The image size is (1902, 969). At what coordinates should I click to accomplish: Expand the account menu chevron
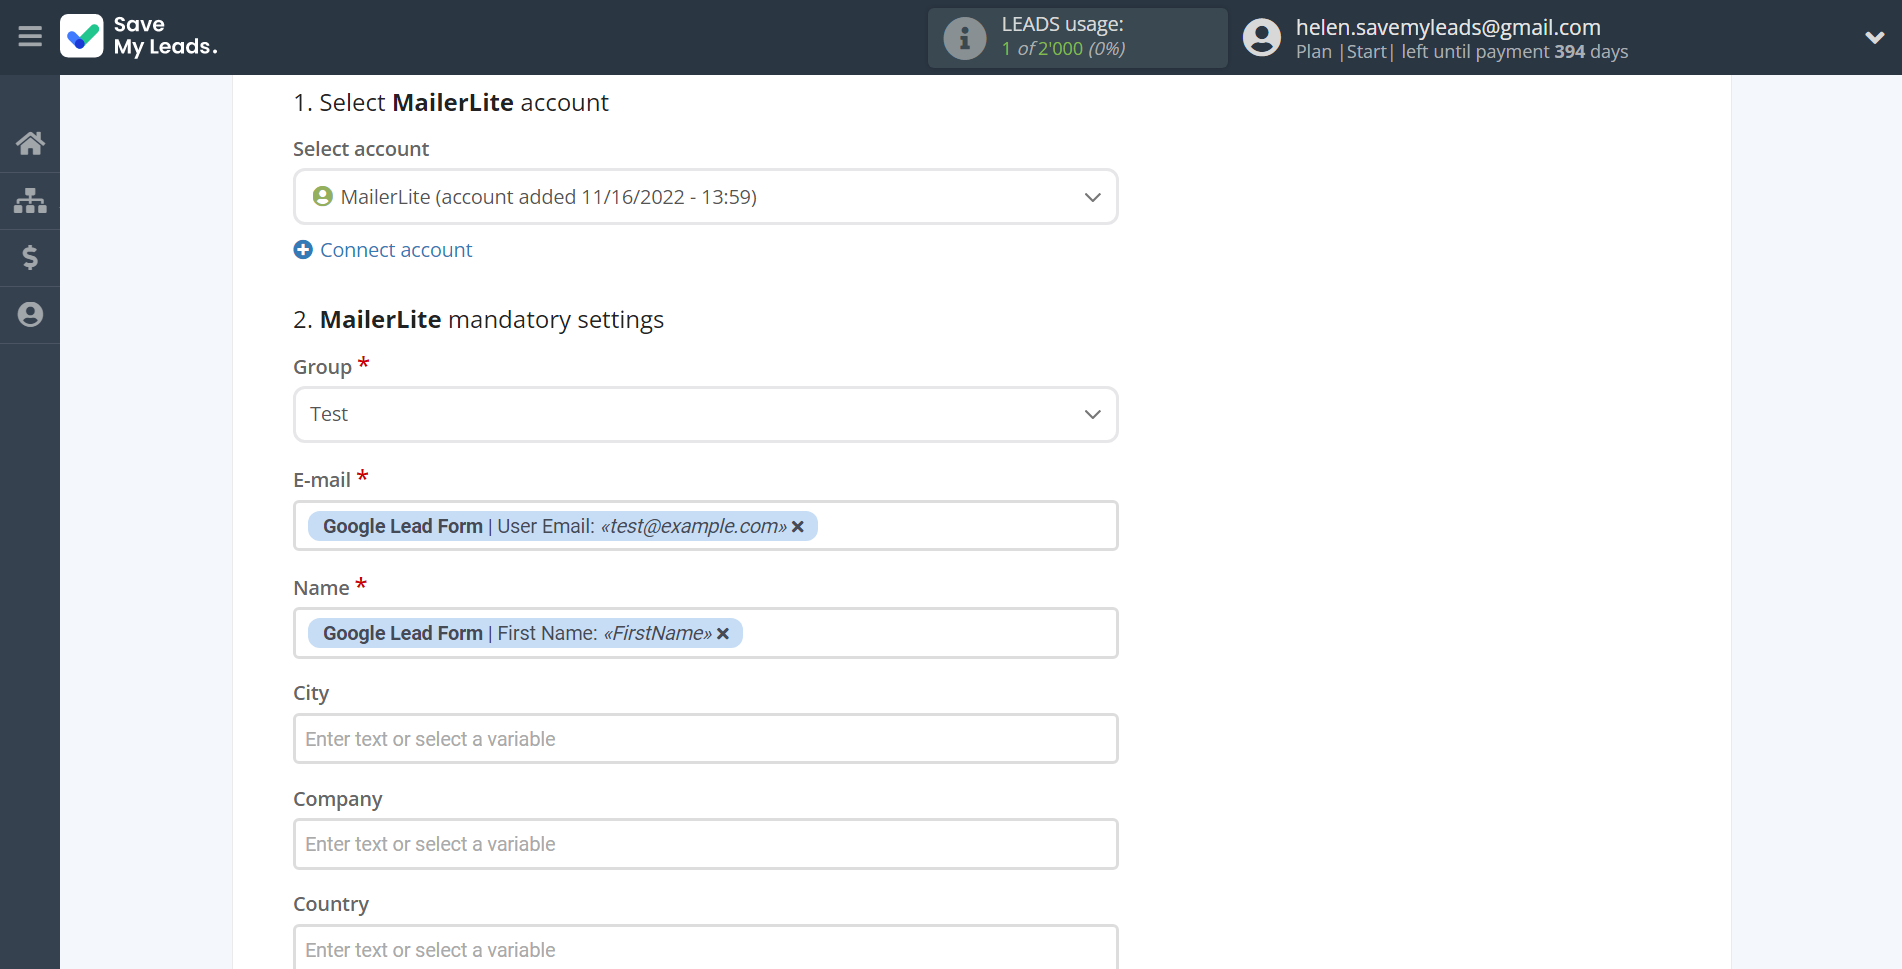[1874, 38]
